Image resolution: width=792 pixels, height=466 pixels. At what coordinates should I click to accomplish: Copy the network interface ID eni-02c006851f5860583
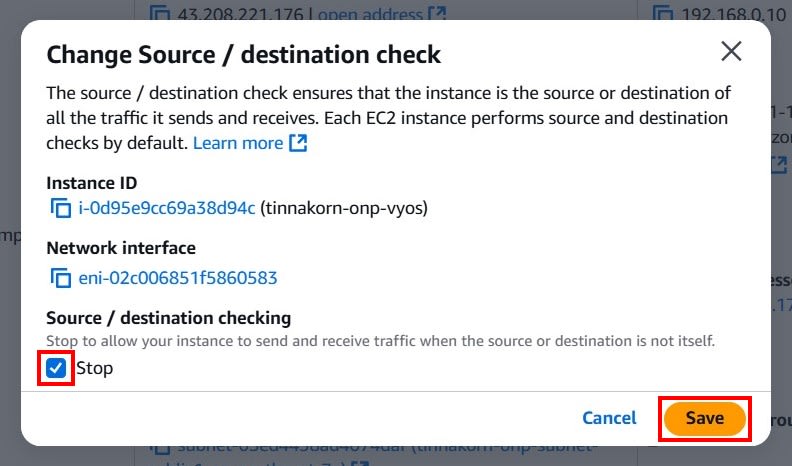(61, 278)
